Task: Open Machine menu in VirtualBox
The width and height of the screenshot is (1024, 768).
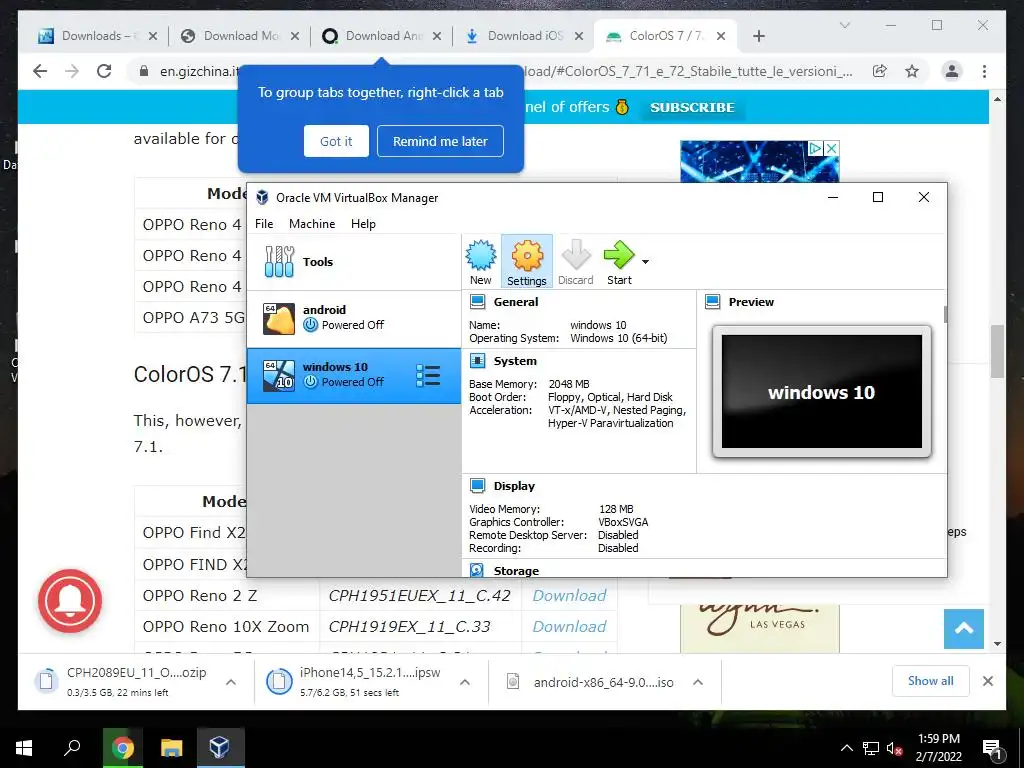Action: pos(312,223)
